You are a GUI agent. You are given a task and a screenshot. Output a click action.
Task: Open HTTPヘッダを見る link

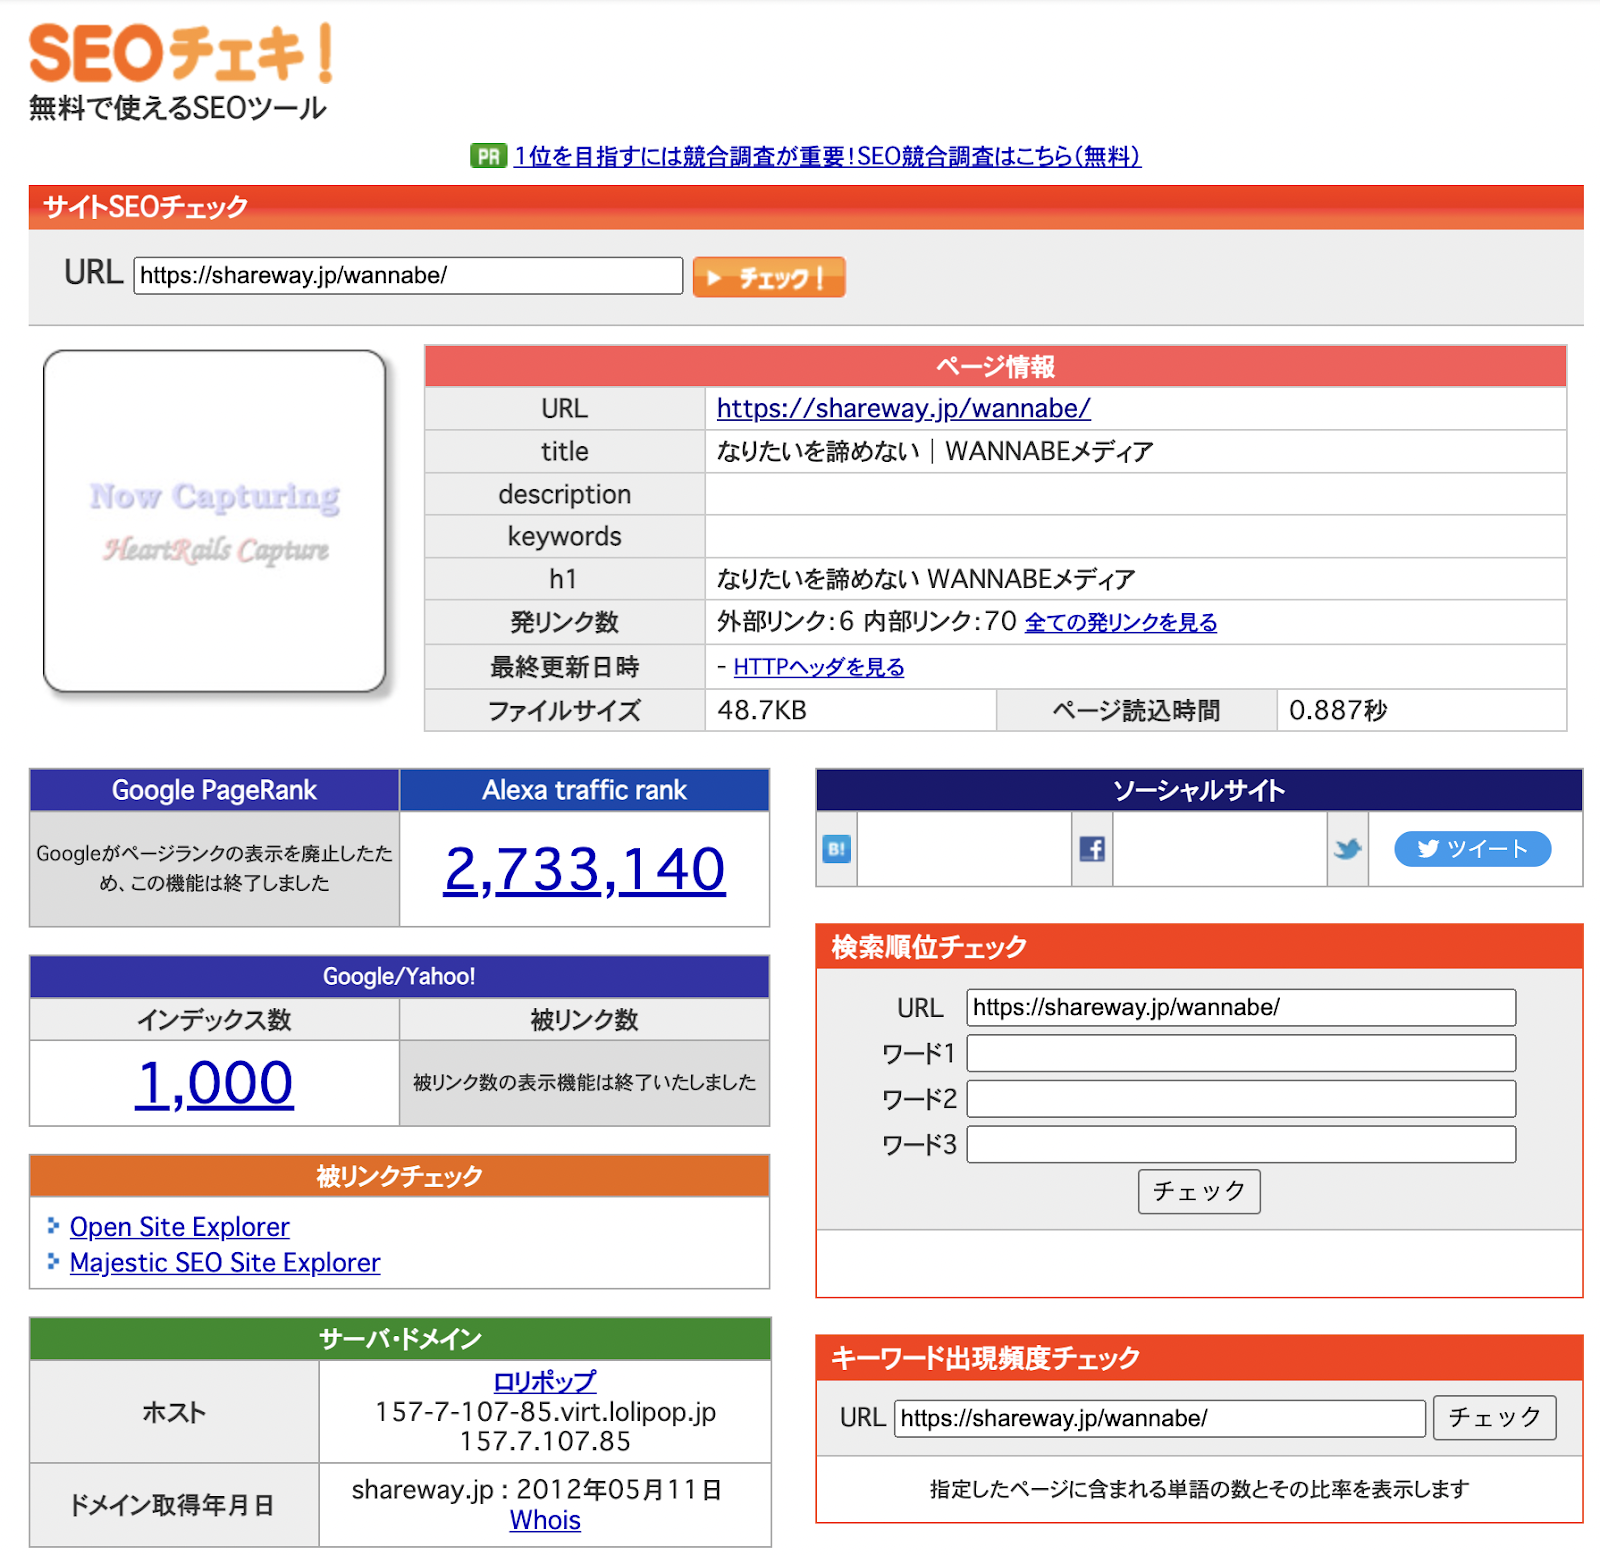[819, 667]
